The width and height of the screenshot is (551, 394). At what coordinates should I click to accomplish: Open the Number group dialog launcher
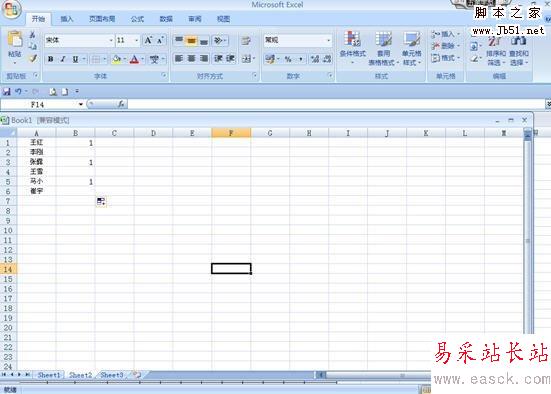pyautogui.click(x=330, y=75)
